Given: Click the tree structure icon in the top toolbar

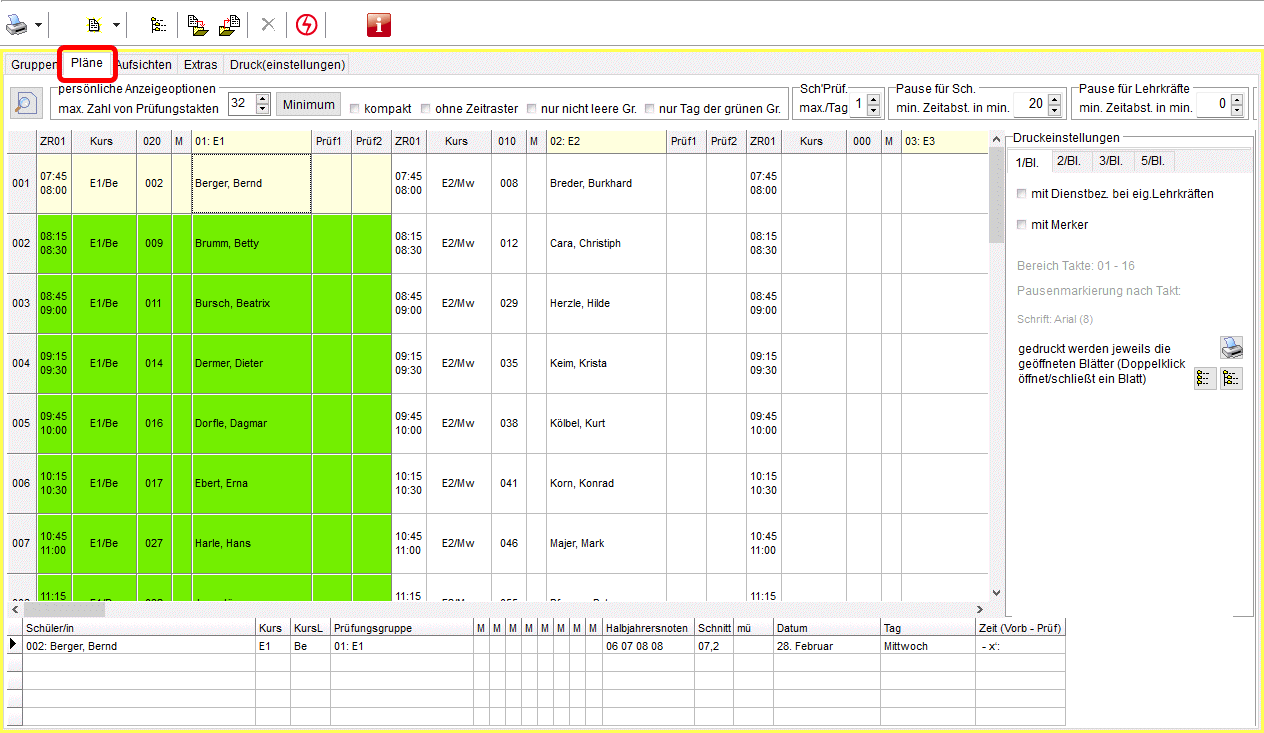Looking at the screenshot, I should tap(158, 25).
